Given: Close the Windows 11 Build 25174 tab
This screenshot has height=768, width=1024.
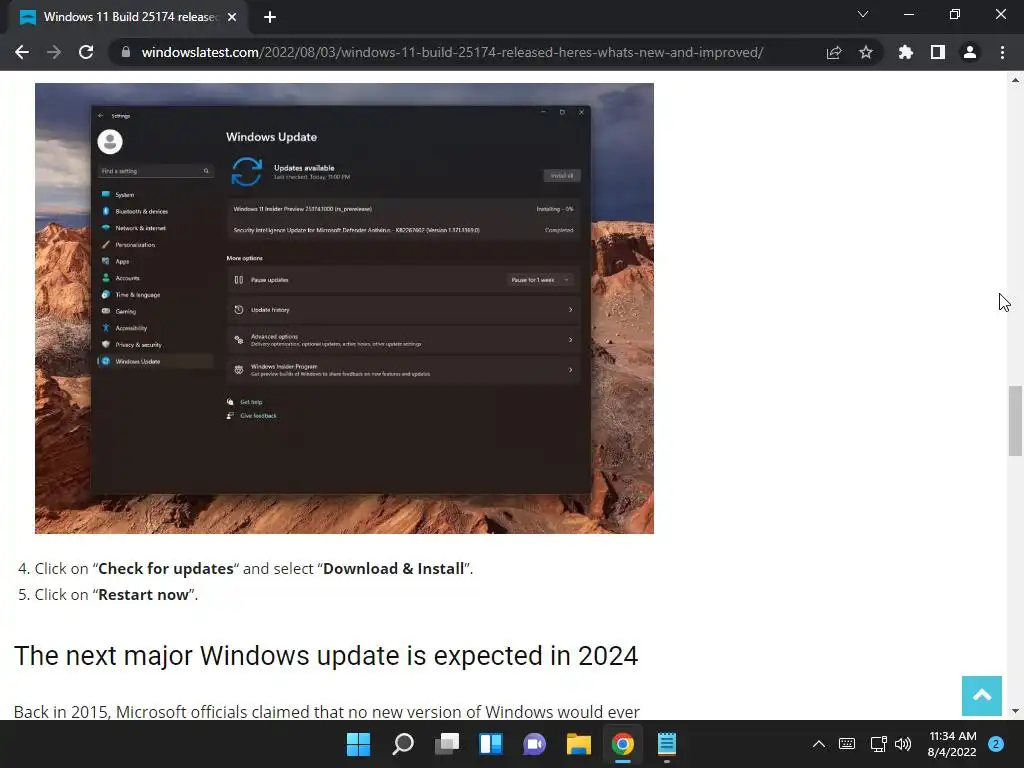Looking at the screenshot, I should click(x=232, y=17).
